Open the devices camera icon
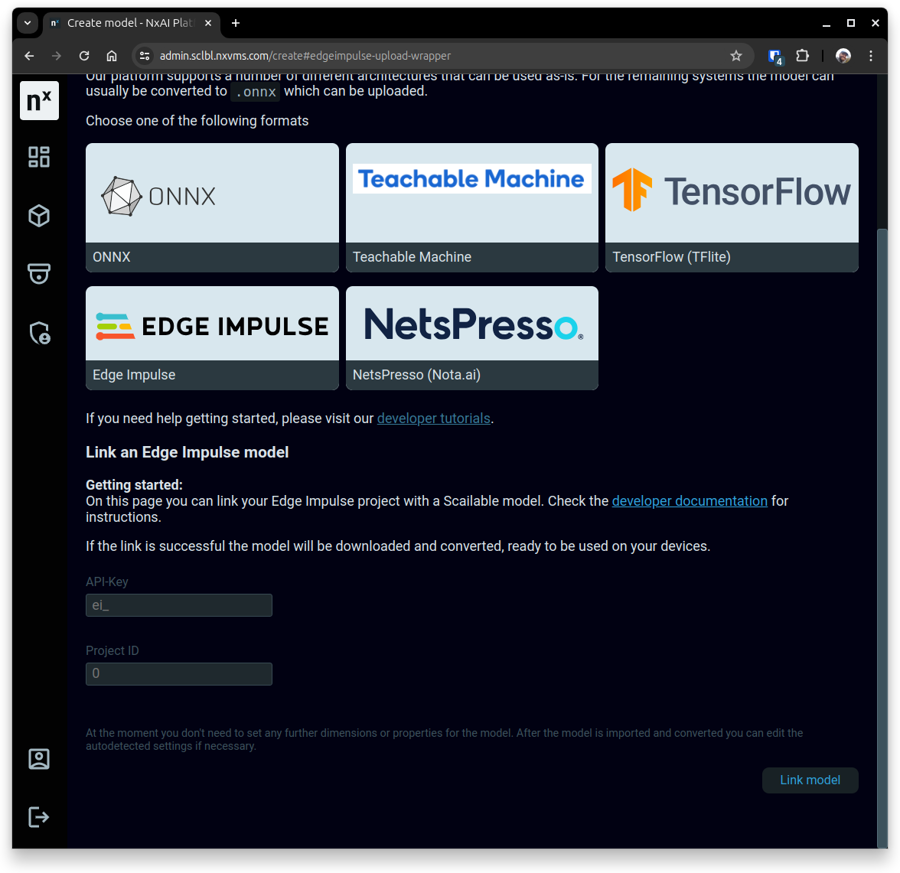Screen dimensions: 900x873 pos(39,274)
